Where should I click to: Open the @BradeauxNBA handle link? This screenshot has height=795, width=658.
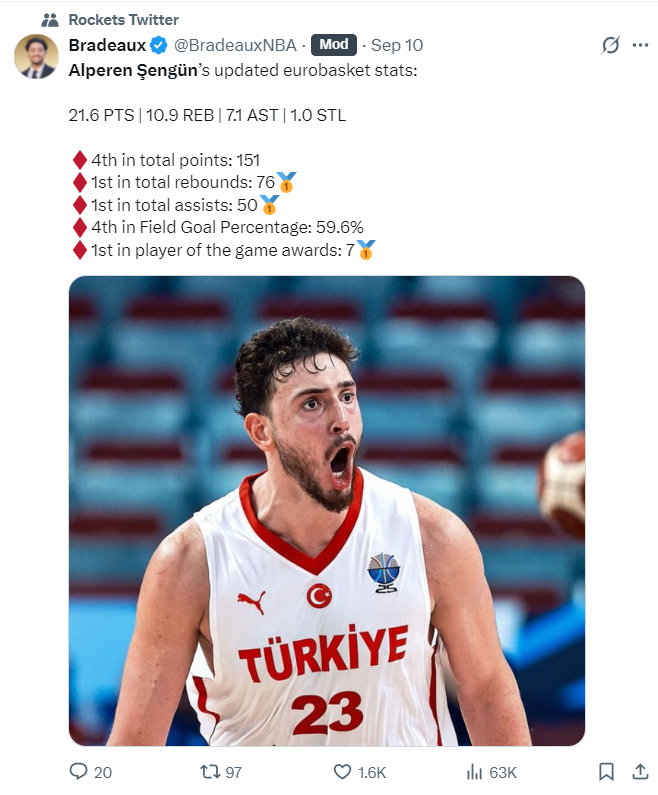(235, 45)
